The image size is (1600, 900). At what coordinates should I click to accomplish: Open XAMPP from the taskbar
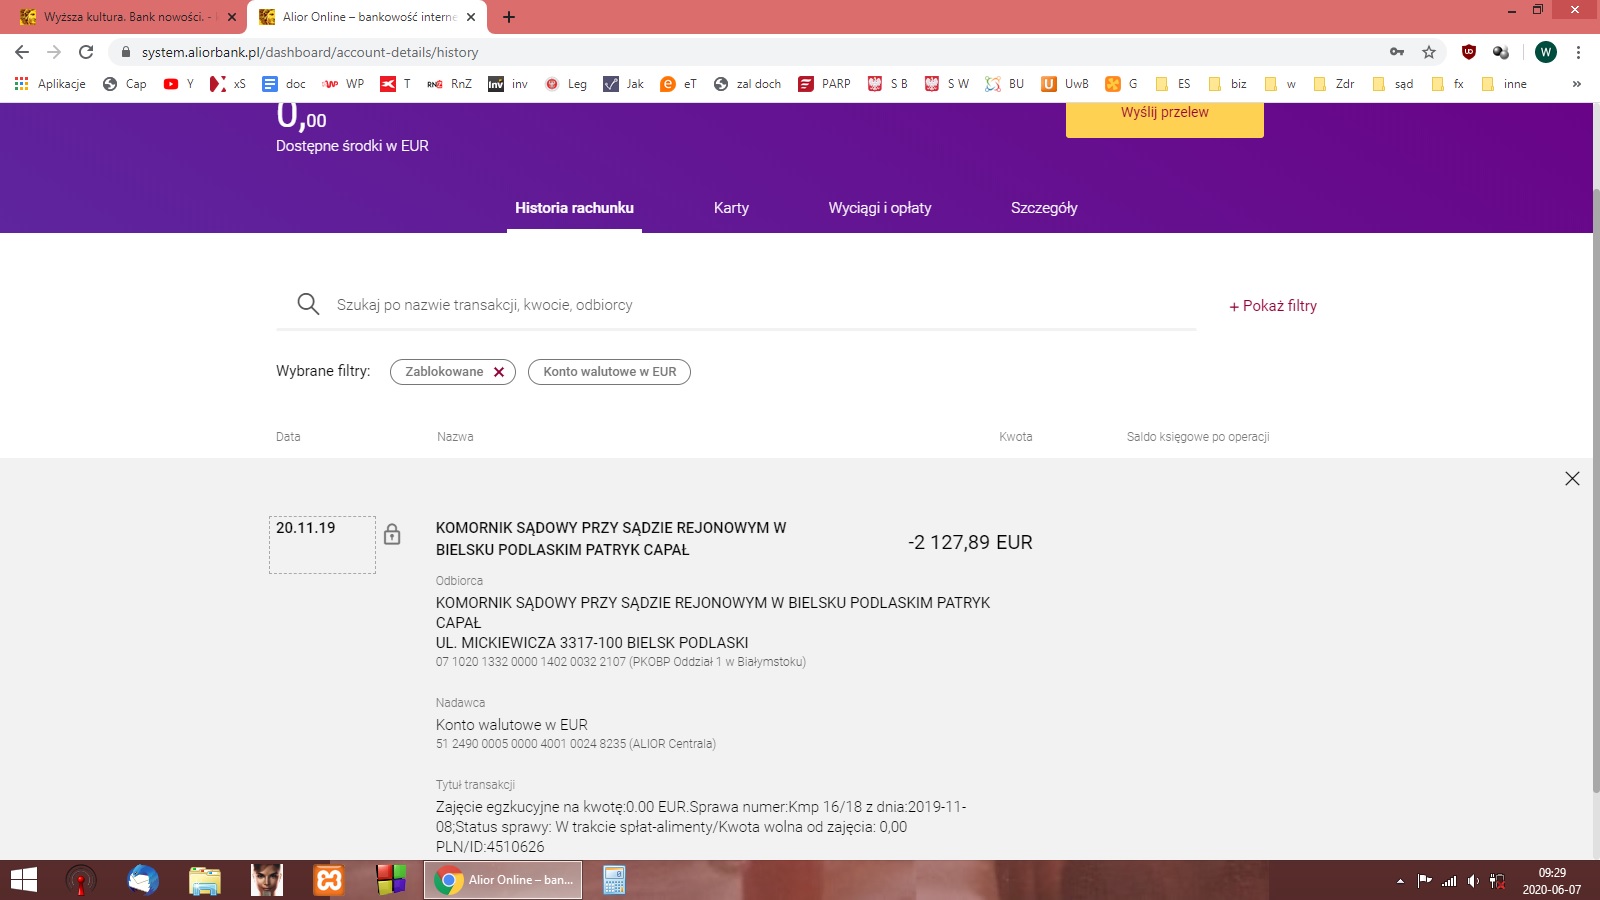(x=329, y=880)
